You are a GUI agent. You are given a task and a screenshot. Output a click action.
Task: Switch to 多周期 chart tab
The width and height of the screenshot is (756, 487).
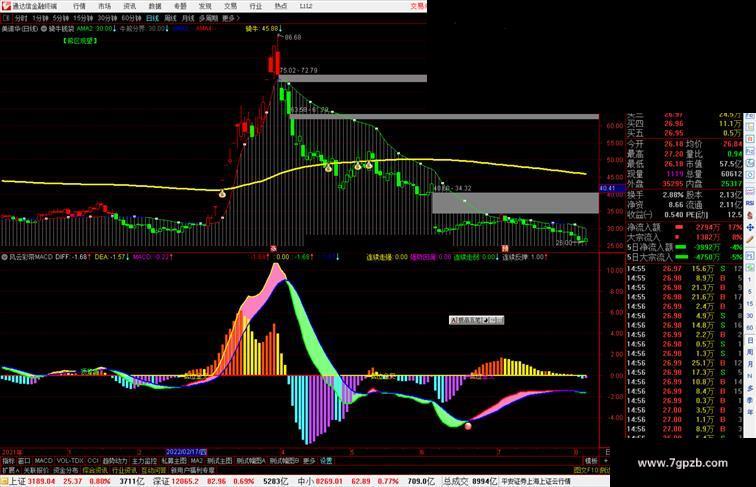click(208, 18)
